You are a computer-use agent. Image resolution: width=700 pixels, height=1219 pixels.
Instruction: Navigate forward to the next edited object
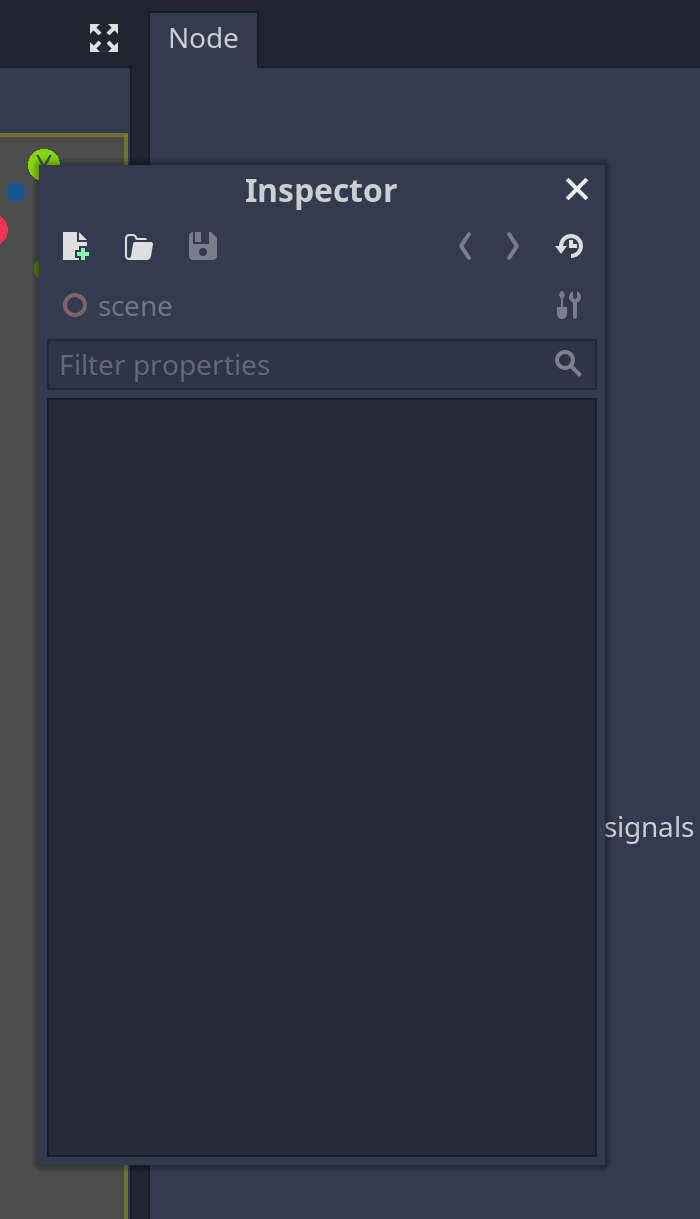pos(512,246)
